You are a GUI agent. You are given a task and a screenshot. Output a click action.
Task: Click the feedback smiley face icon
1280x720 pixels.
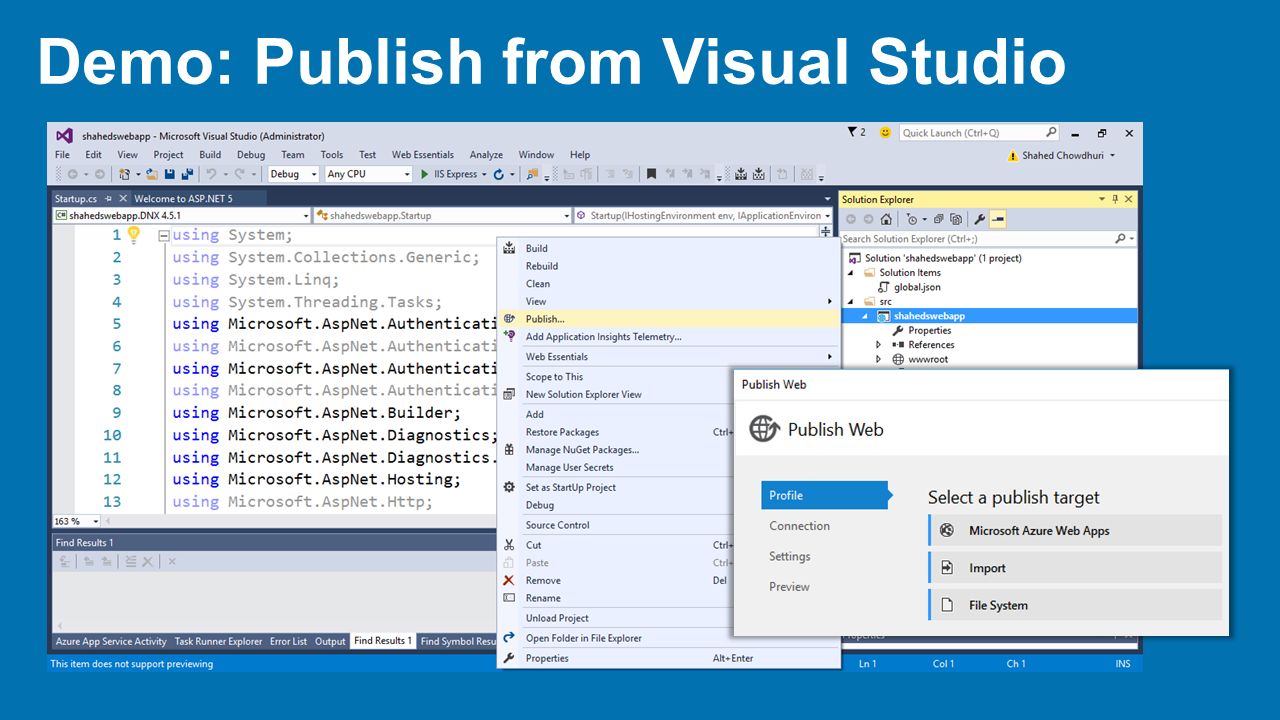[885, 132]
